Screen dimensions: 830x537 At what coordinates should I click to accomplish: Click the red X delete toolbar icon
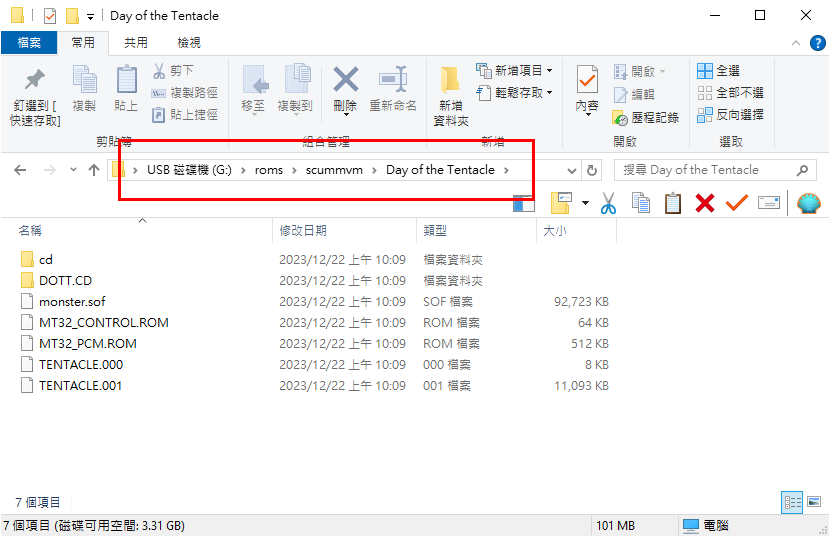(x=705, y=203)
